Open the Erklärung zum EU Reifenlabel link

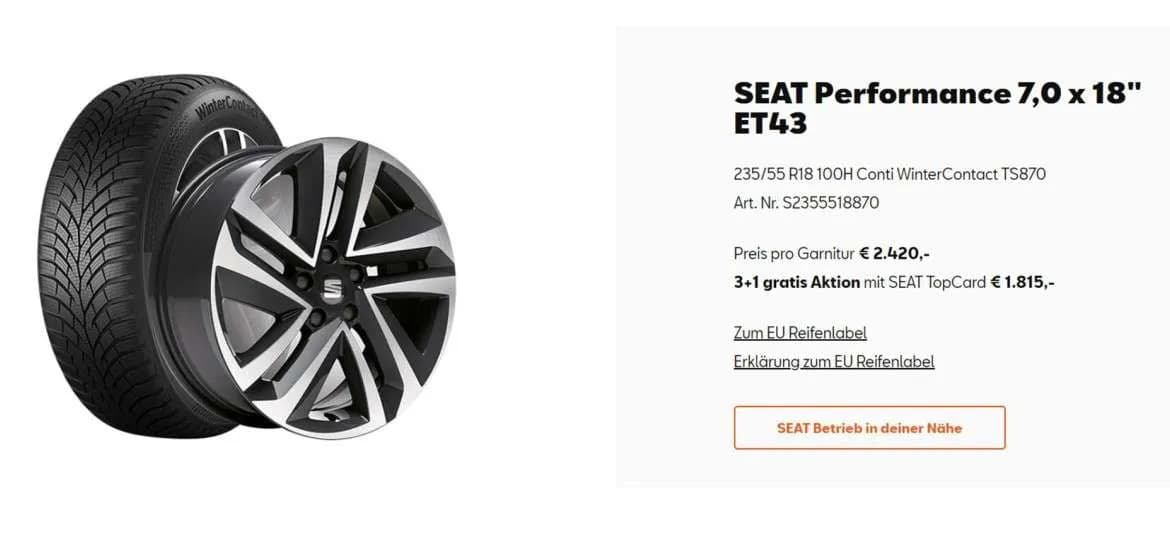[833, 361]
